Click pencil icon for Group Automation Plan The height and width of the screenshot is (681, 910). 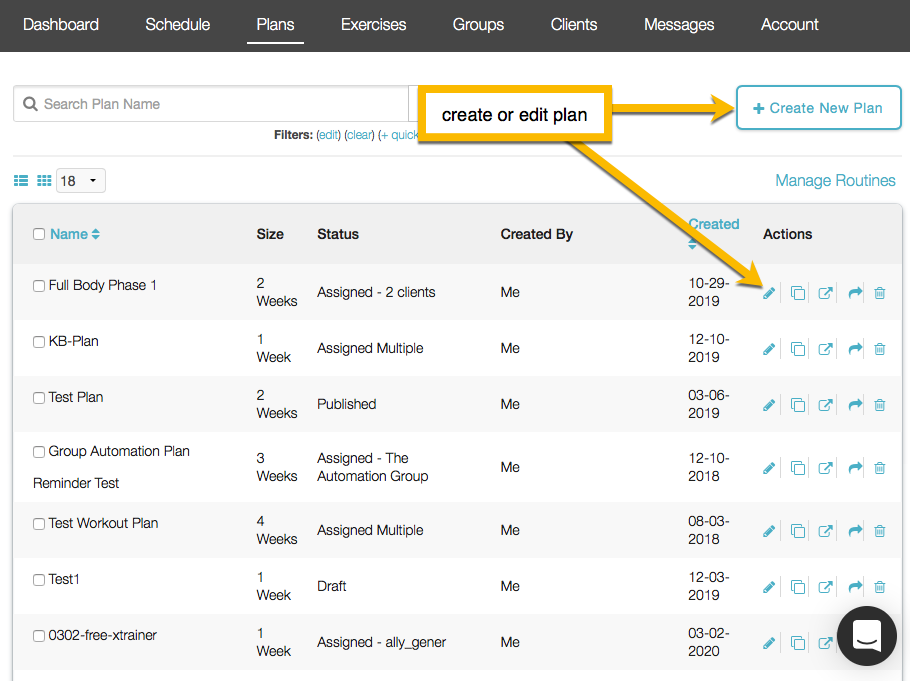tap(769, 468)
